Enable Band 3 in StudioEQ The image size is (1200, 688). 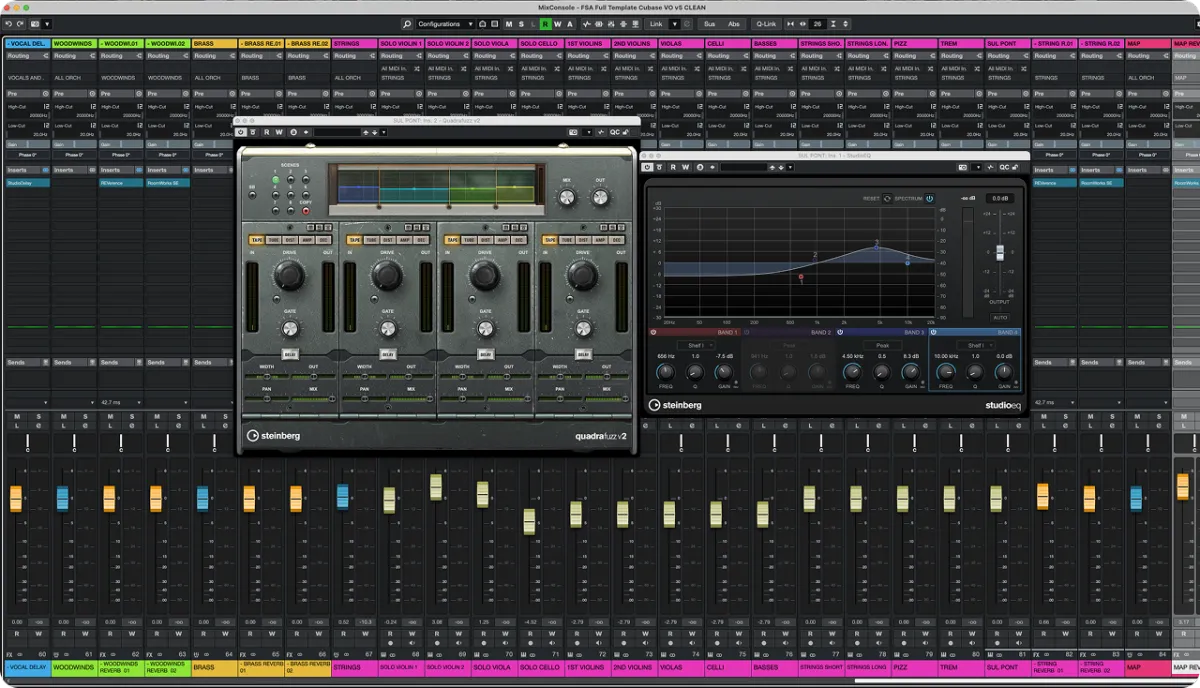coord(840,332)
